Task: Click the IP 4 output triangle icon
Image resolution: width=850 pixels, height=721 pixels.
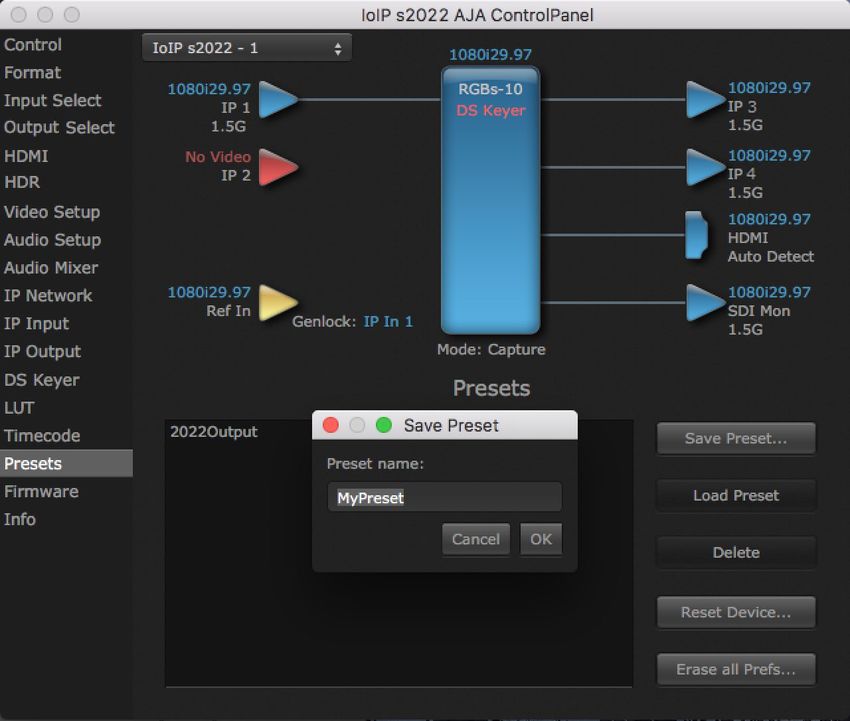Action: [x=705, y=167]
